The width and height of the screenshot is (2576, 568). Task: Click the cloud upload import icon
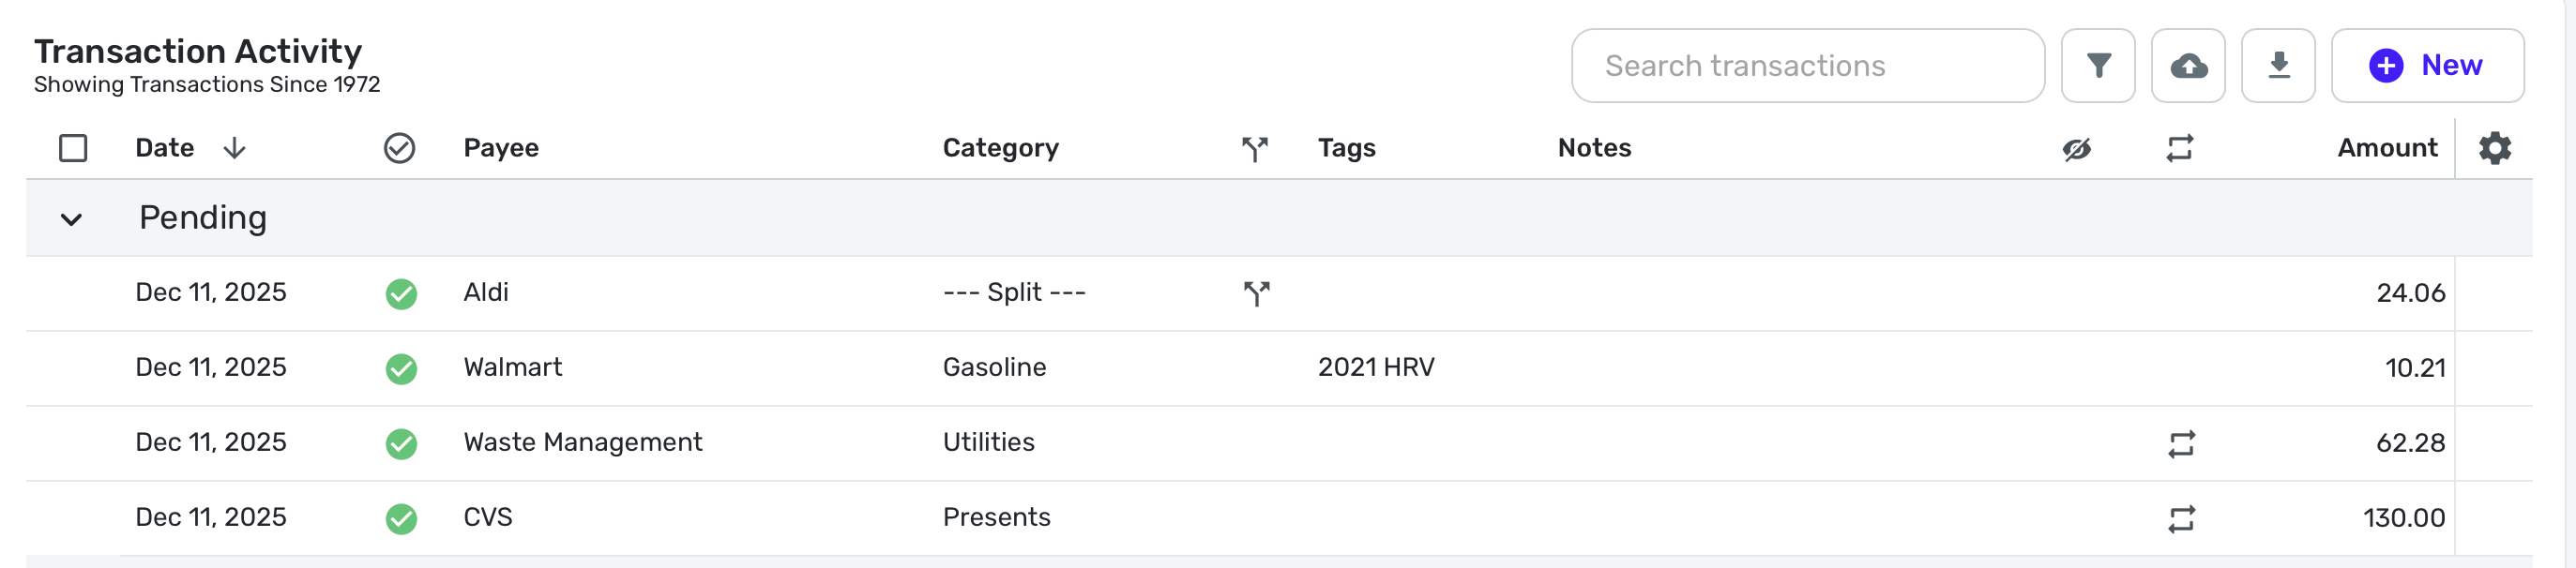pyautogui.click(x=2188, y=66)
